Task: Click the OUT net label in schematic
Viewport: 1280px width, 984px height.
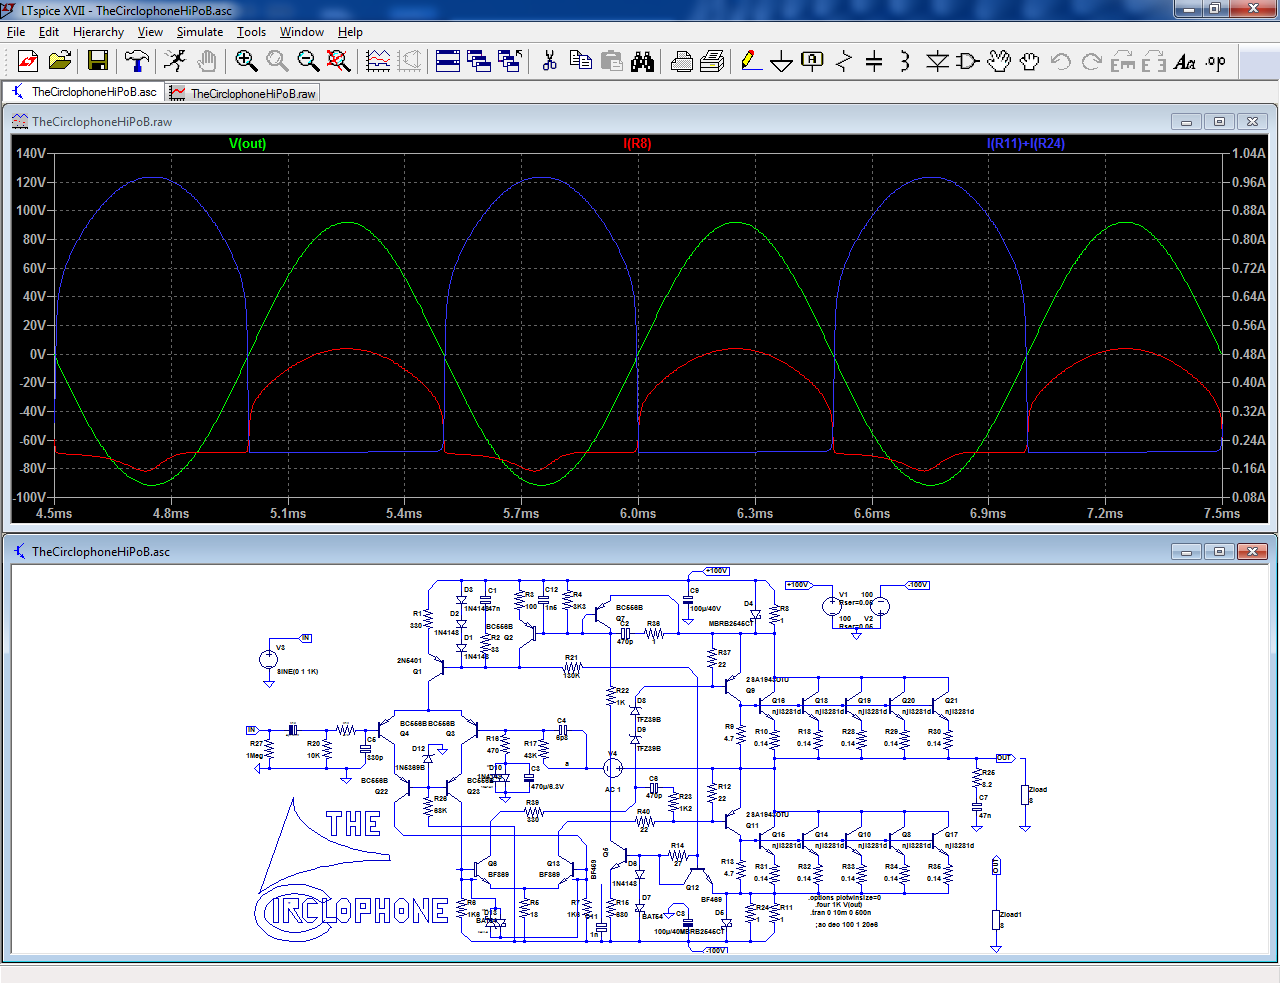Action: click(x=1004, y=758)
